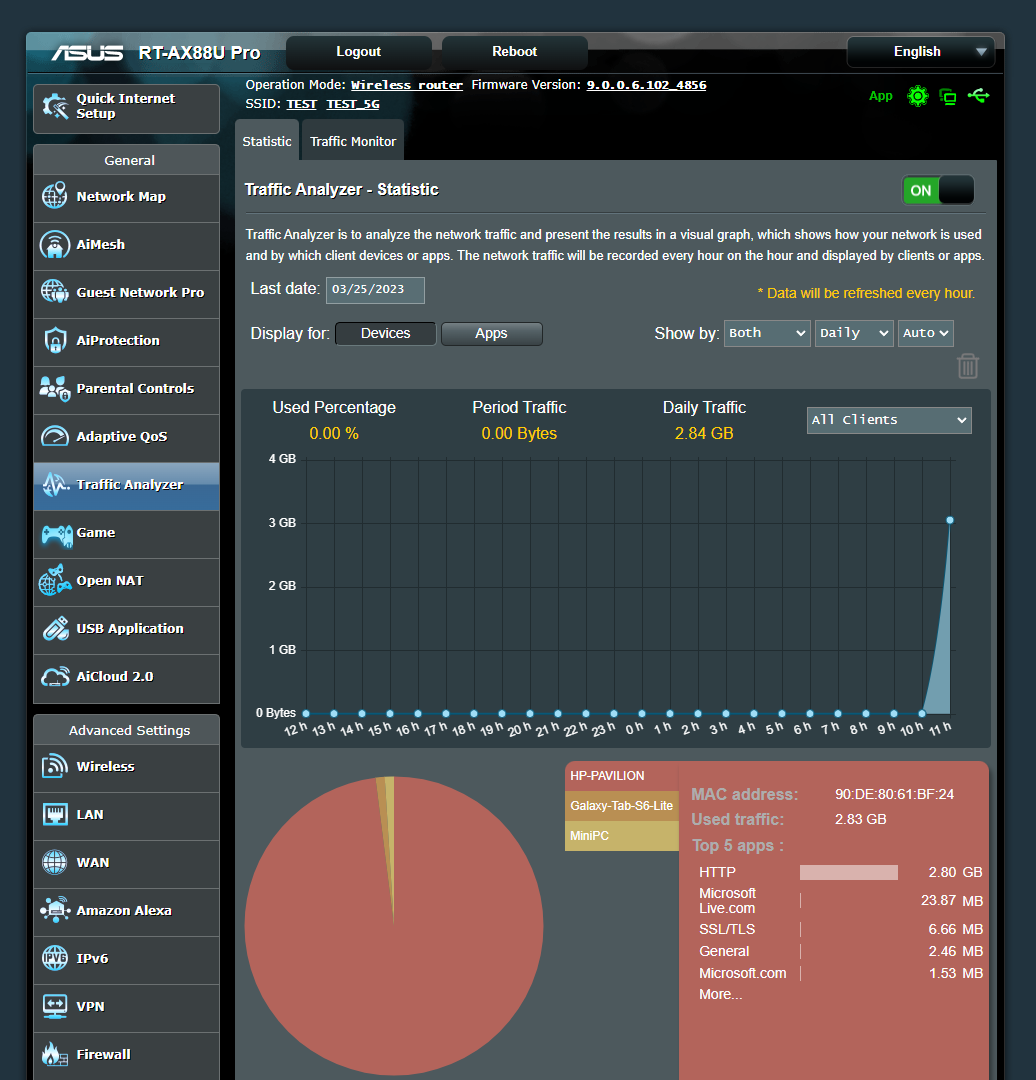The height and width of the screenshot is (1080, 1036).
Task: Click the USB status icon in header
Action: point(978,96)
